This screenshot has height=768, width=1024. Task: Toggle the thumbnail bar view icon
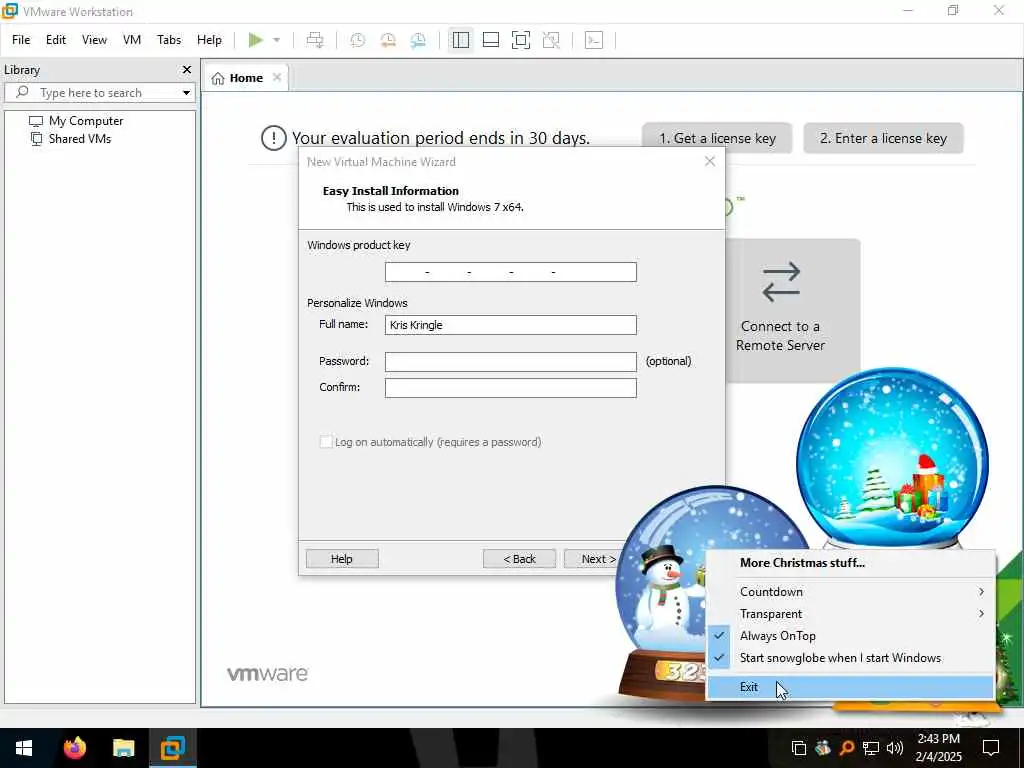click(490, 40)
